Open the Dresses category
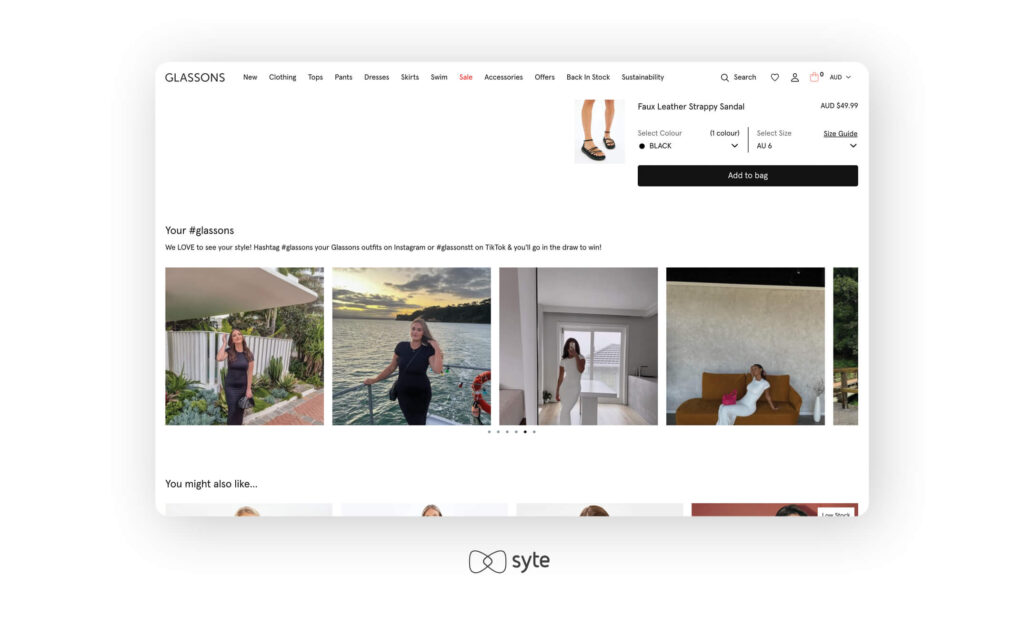The image size is (1024, 625). point(376,77)
